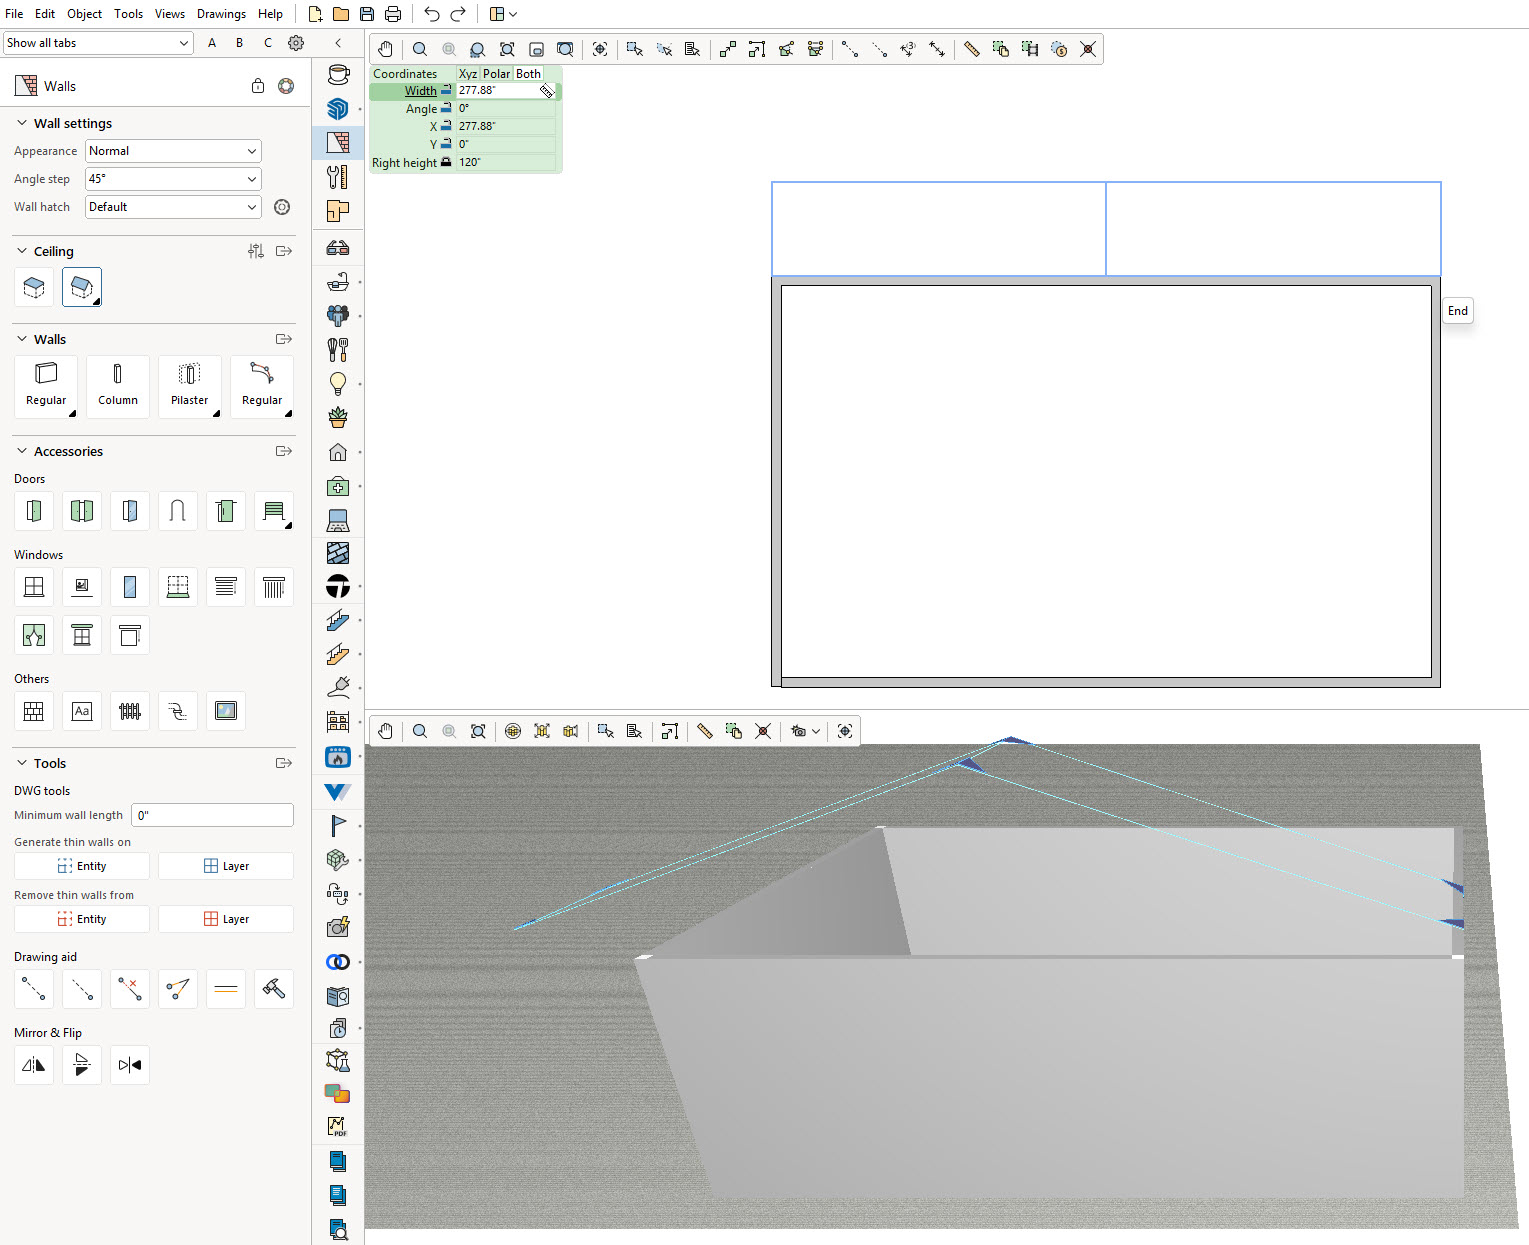Click the double door icon under Doors
Image resolution: width=1529 pixels, height=1245 pixels.
coord(82,511)
